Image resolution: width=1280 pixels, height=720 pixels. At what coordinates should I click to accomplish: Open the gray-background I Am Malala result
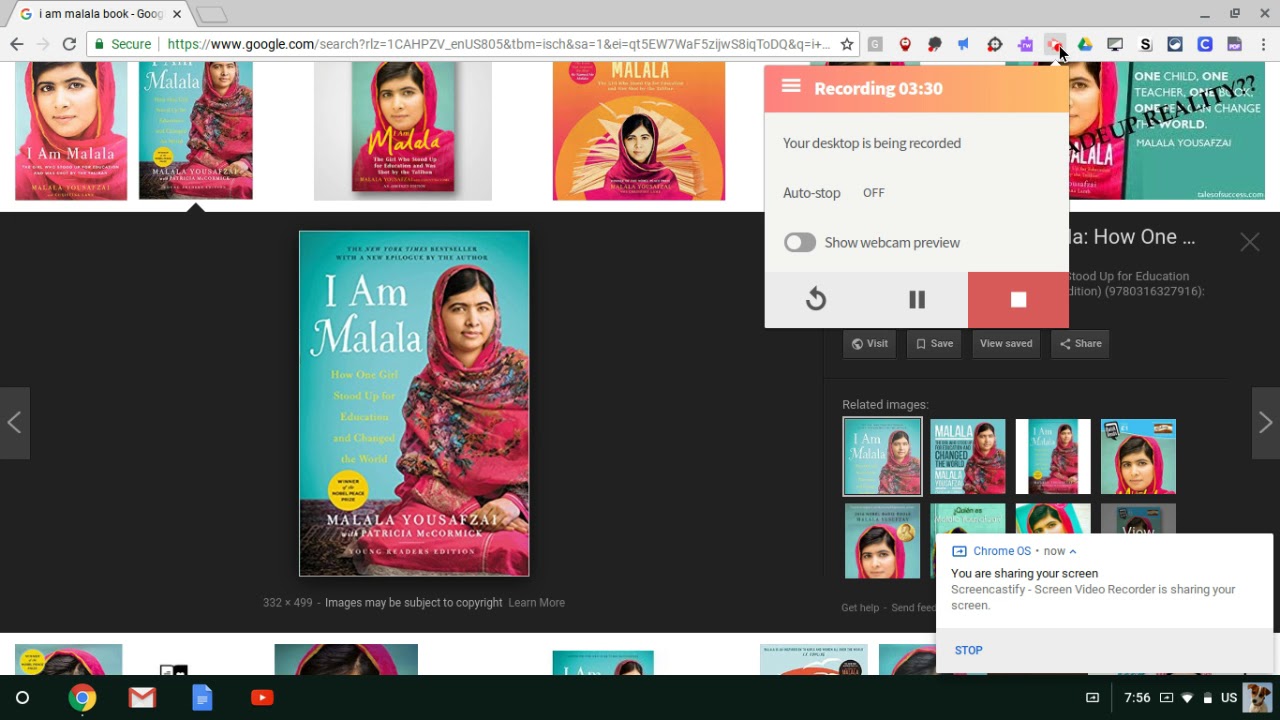pyautogui.click(x=403, y=130)
